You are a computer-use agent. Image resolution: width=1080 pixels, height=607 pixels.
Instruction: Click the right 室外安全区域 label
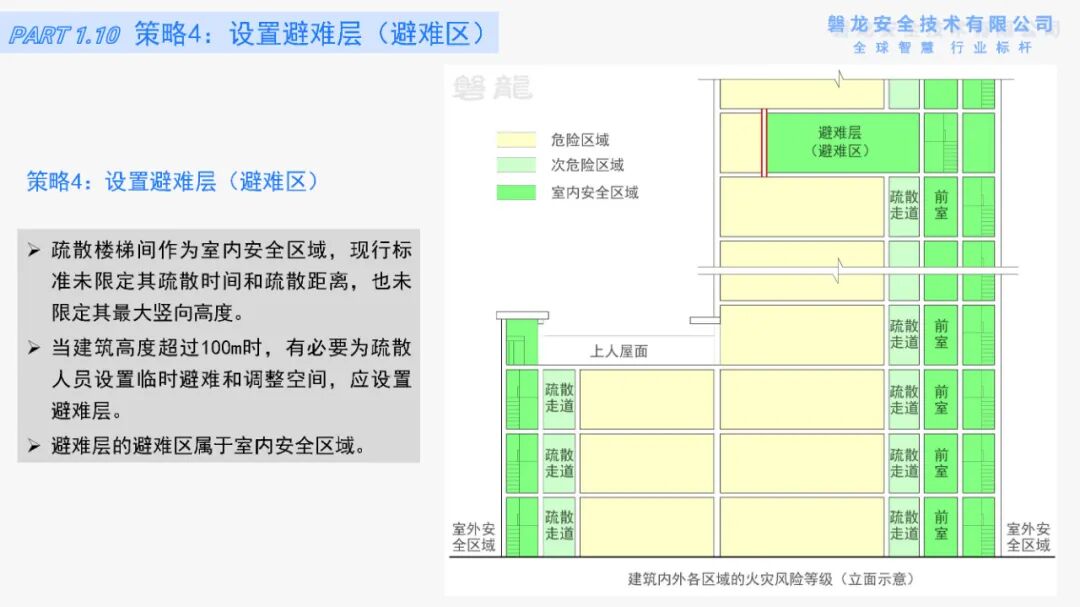pyautogui.click(x=1030, y=535)
